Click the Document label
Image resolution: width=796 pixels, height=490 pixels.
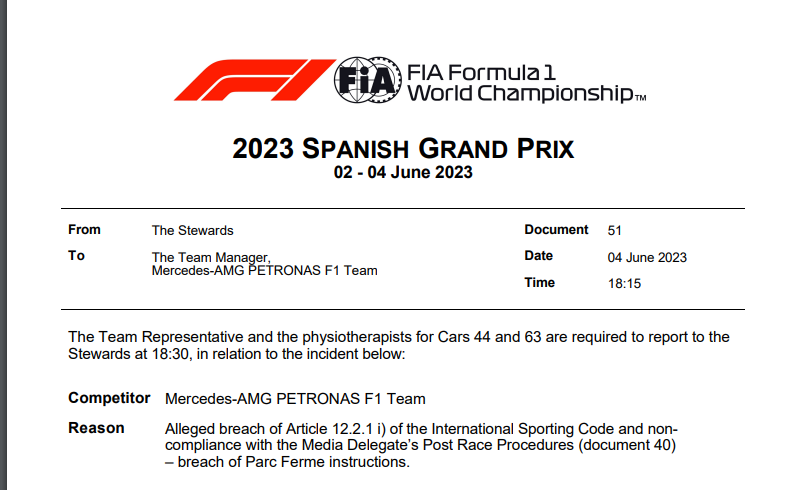point(556,230)
